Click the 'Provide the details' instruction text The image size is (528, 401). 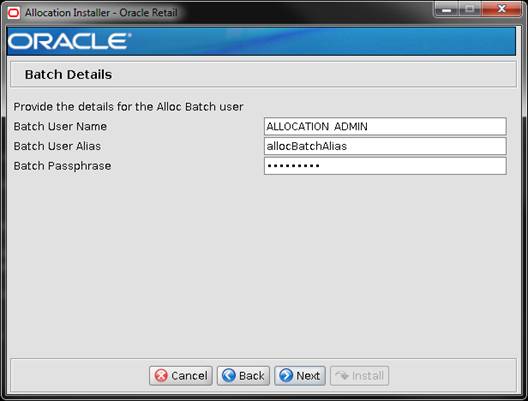pos(128,107)
